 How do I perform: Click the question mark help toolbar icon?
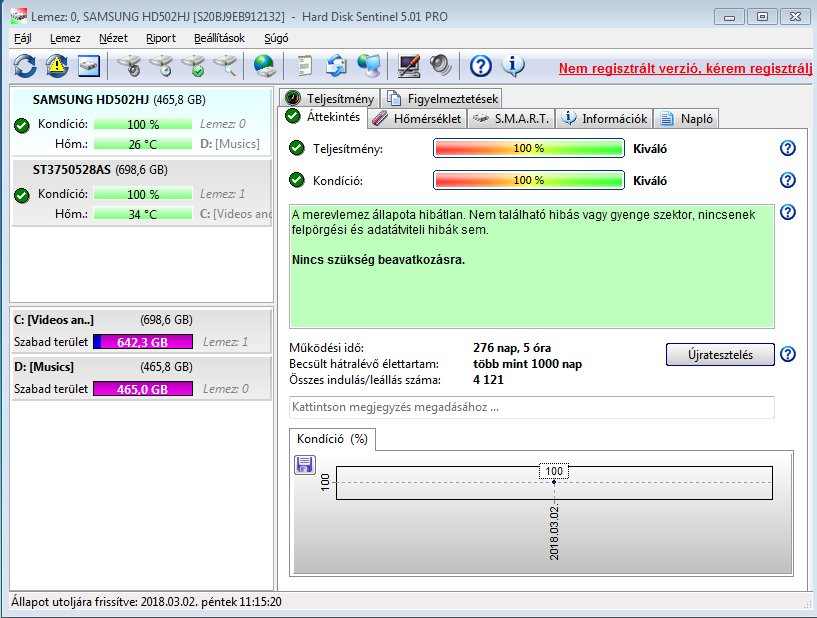pos(480,66)
